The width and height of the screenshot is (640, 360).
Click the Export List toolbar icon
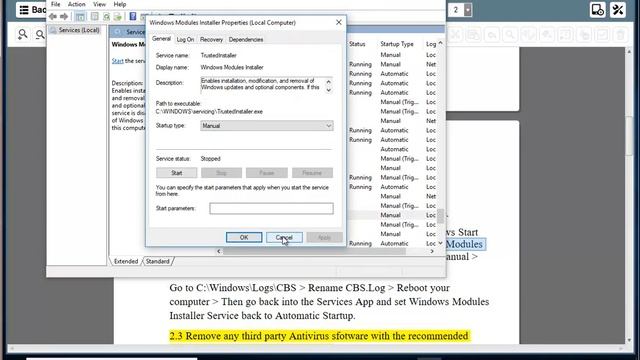pos(118,16)
